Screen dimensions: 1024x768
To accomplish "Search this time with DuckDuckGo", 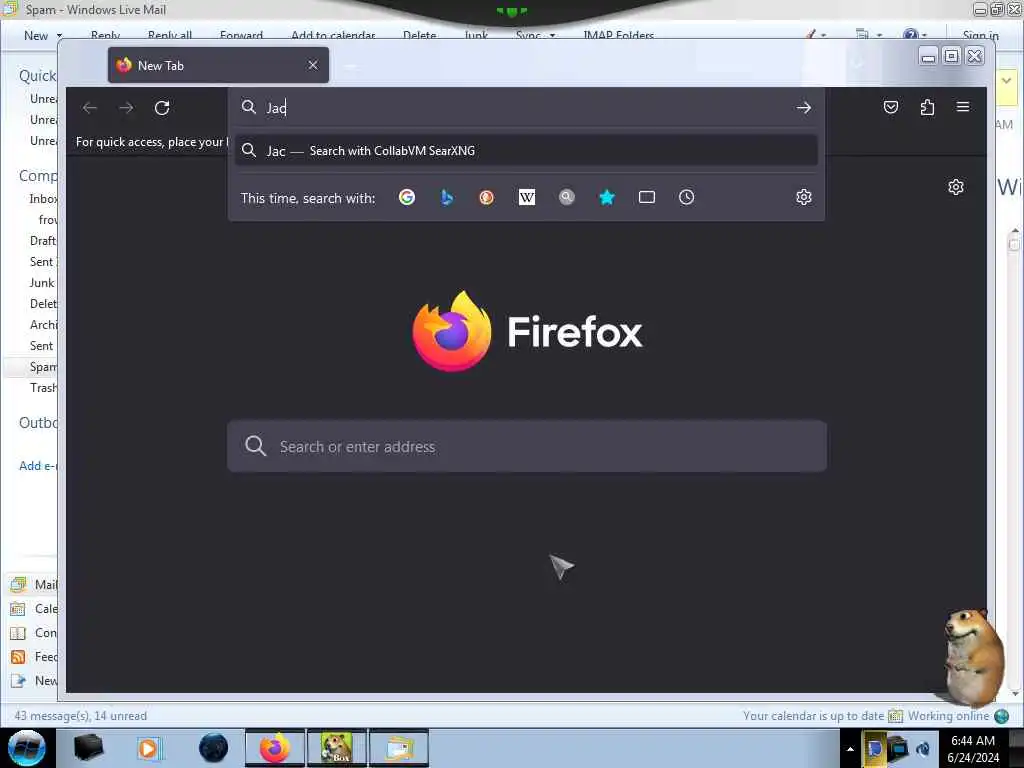I will (x=487, y=197).
